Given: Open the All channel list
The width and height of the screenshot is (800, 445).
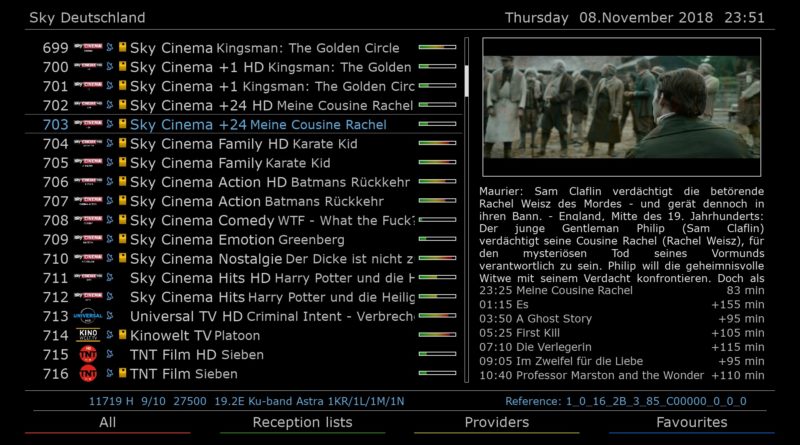Looking at the screenshot, I should point(108,423).
